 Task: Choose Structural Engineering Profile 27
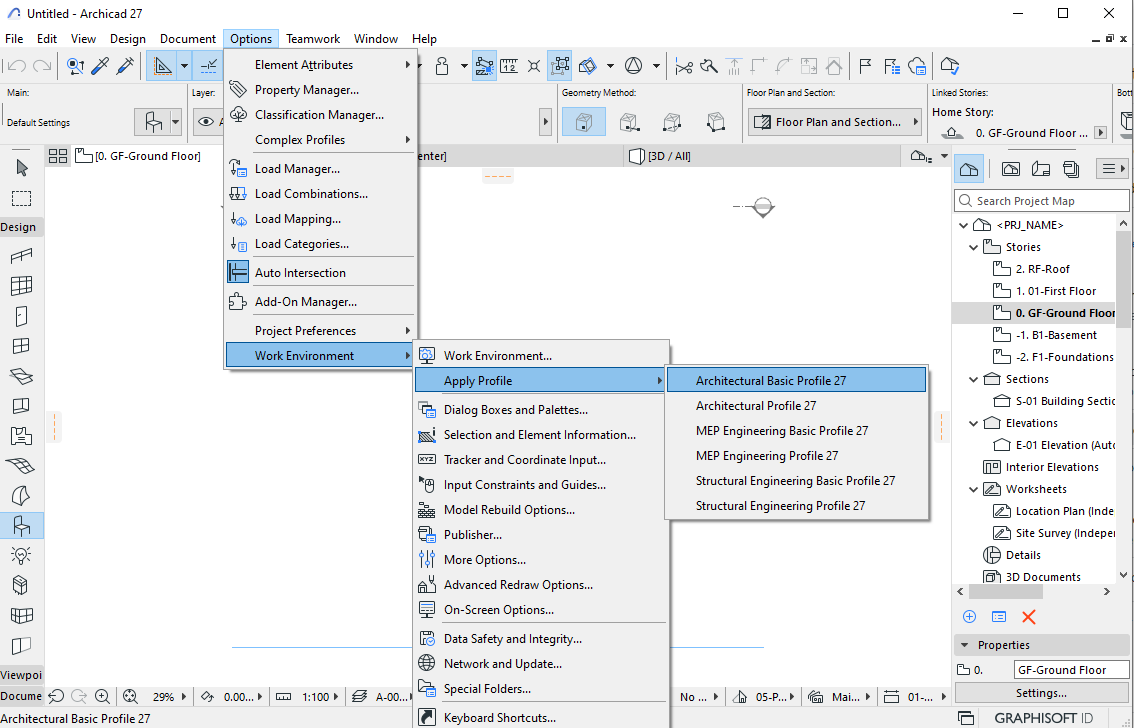tap(796, 505)
